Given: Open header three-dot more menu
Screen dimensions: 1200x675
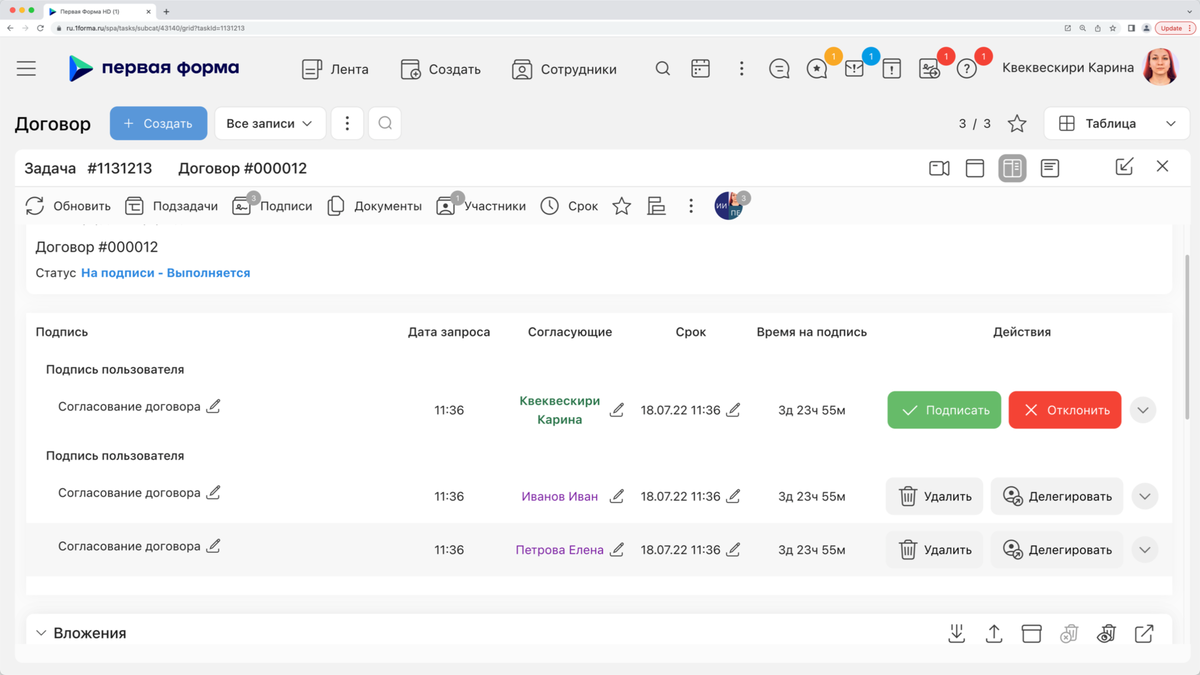Looking at the screenshot, I should point(741,69).
